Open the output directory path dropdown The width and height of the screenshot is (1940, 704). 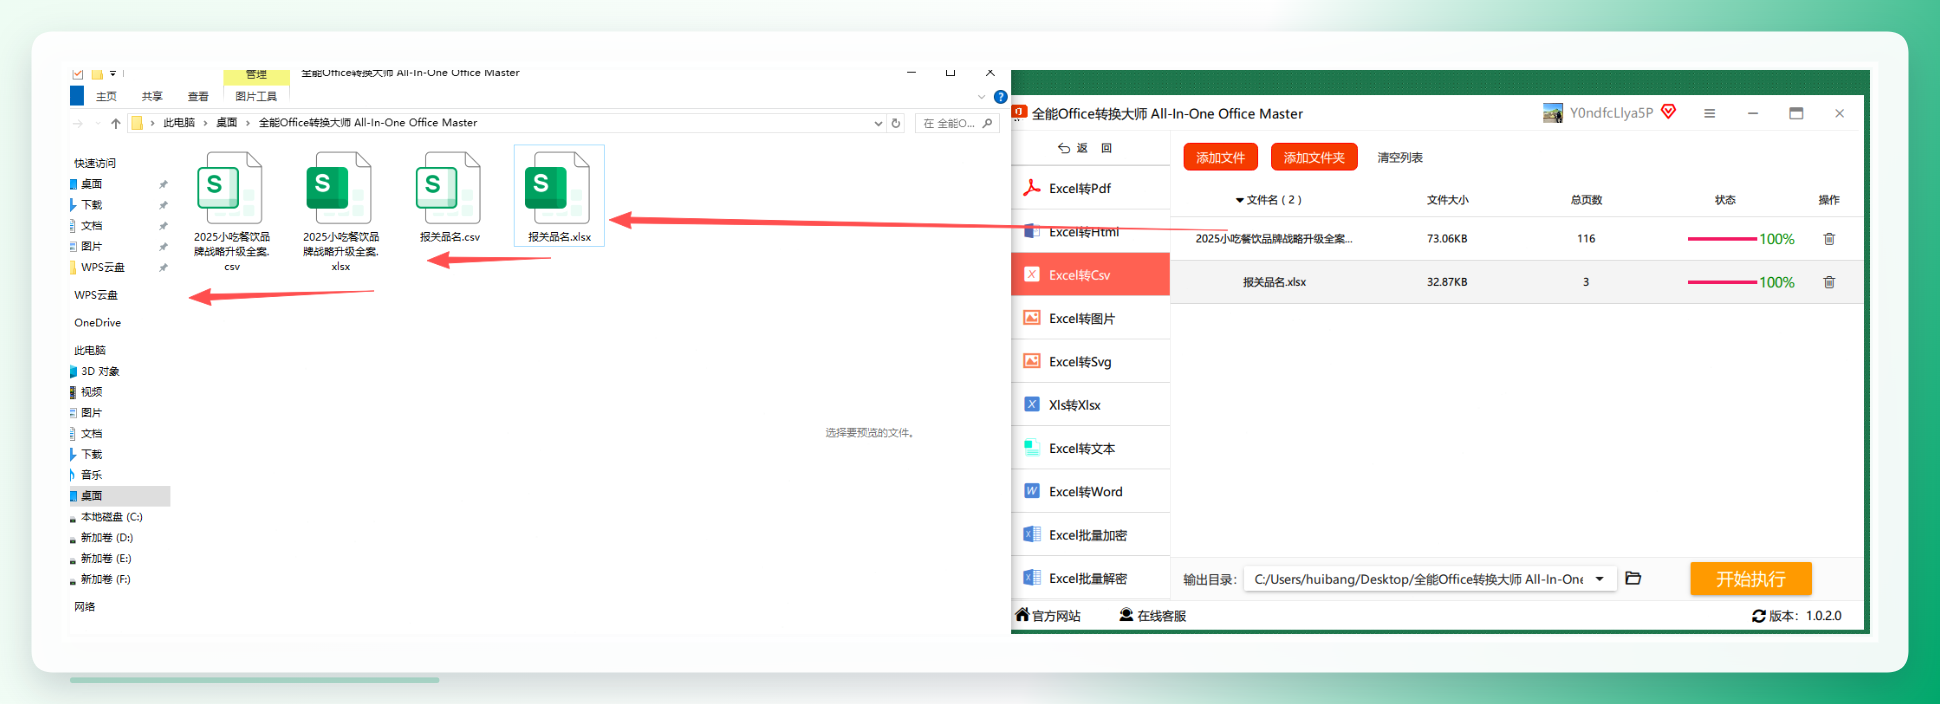tap(1600, 579)
